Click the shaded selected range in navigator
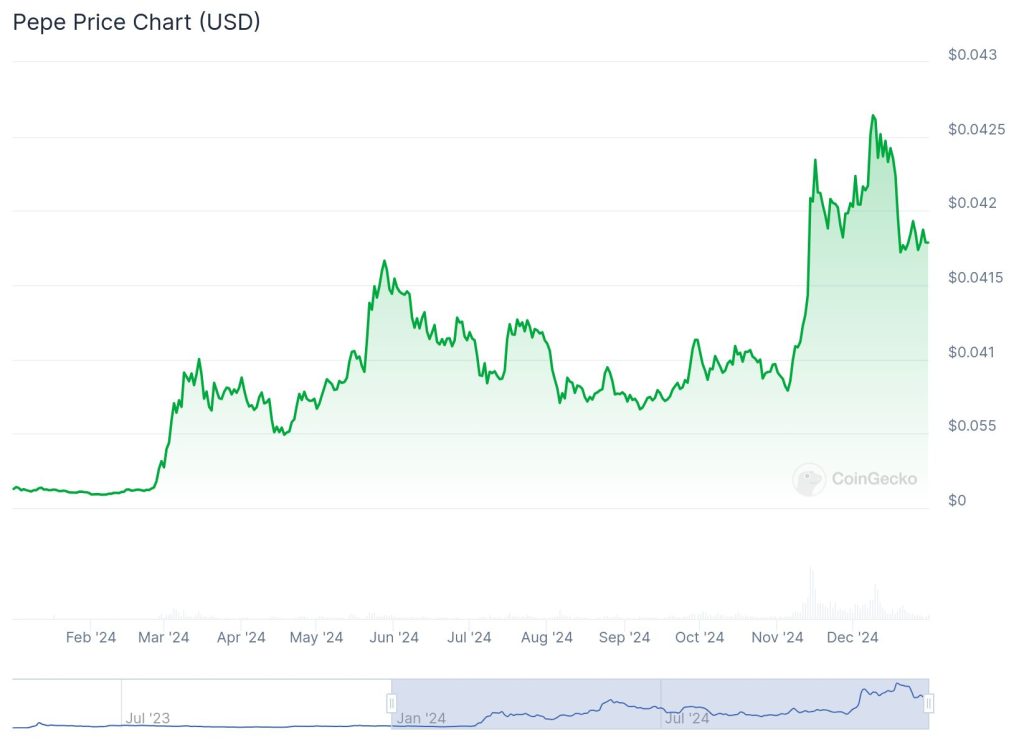This screenshot has width=1024, height=747. (660, 703)
